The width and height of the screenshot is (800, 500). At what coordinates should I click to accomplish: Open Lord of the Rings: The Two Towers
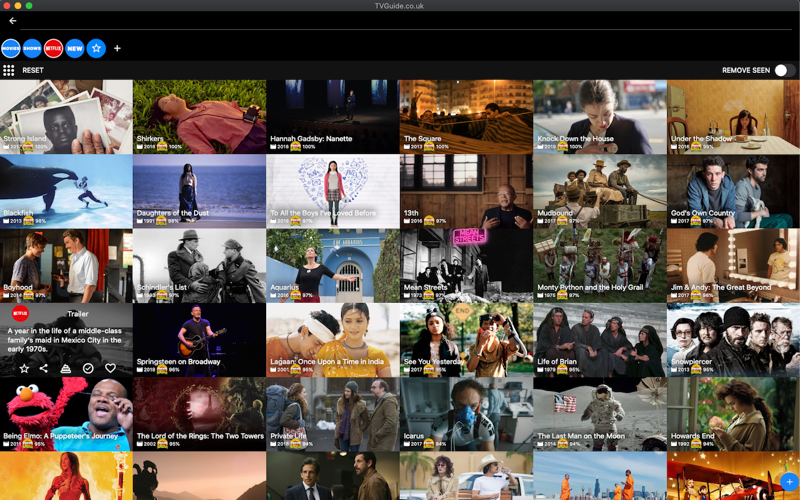(x=199, y=414)
